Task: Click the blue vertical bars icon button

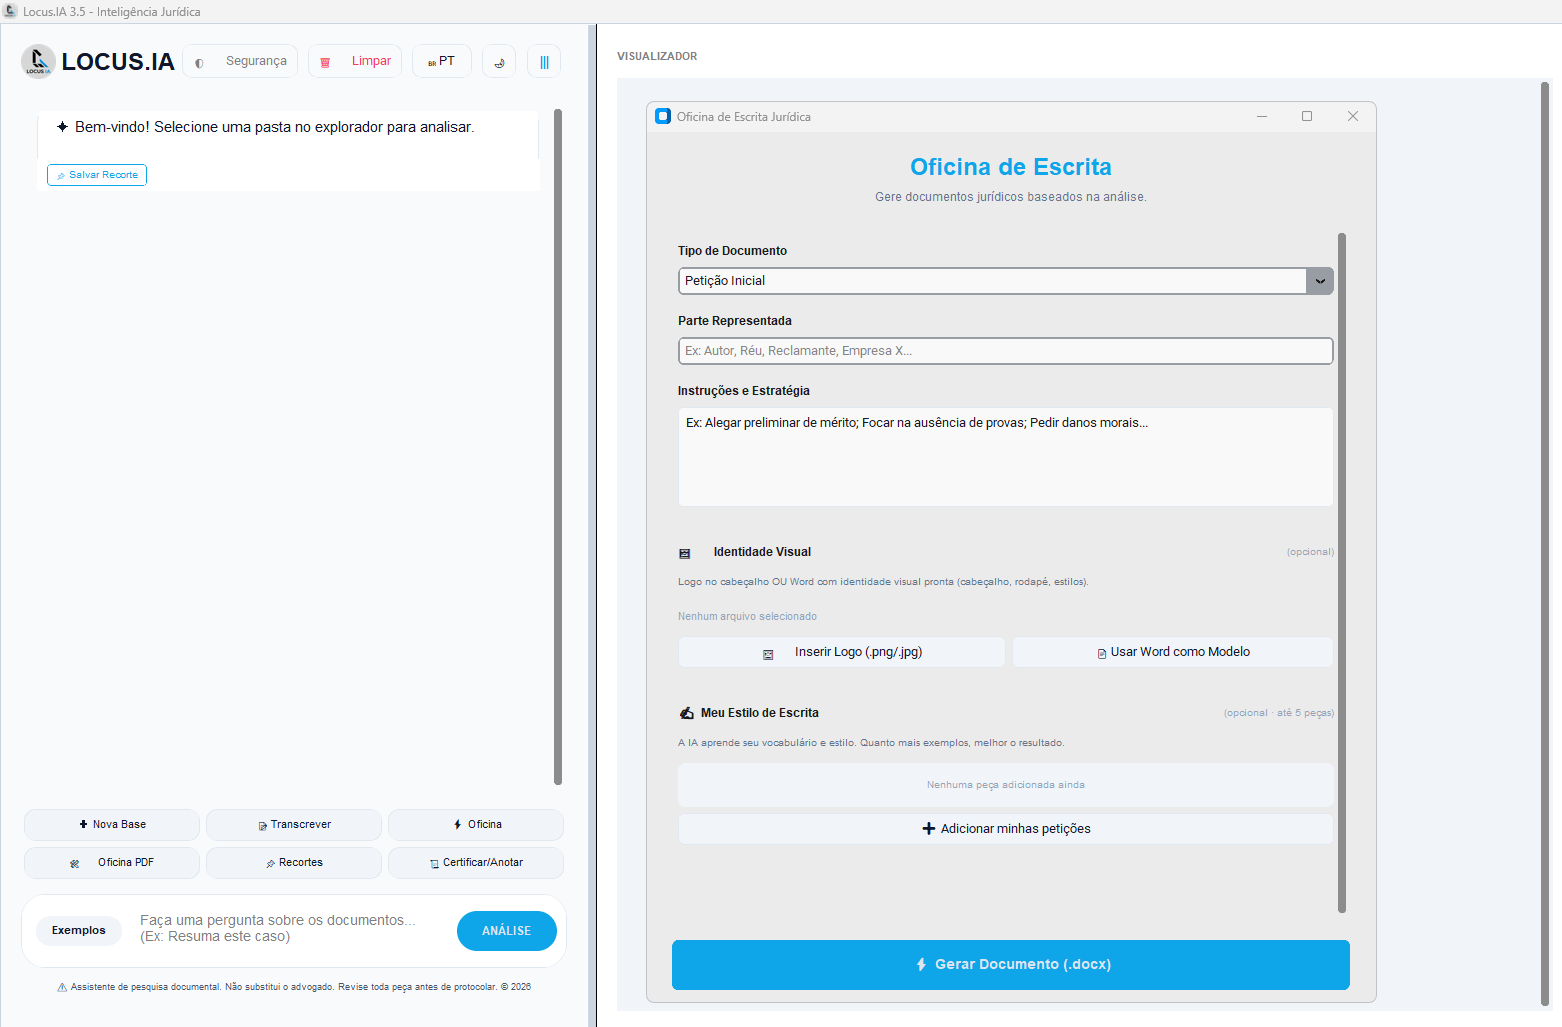Action: click(544, 61)
